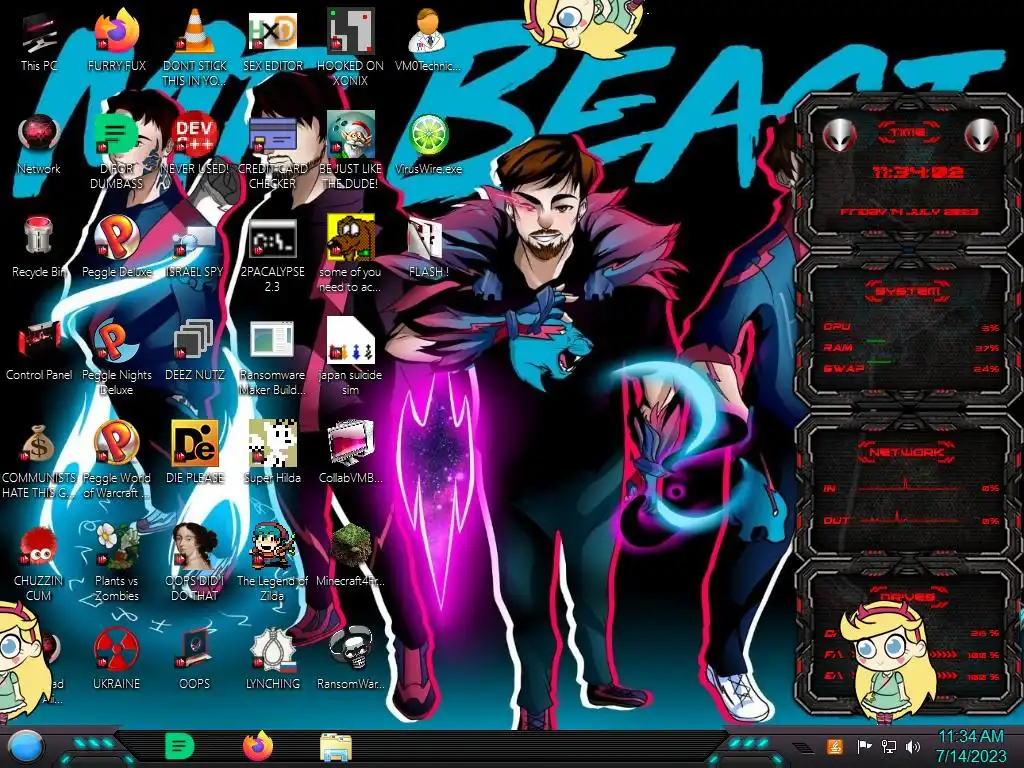1024x768 pixels.
Task: Open the noose LYNCHING icon
Action: point(273,660)
